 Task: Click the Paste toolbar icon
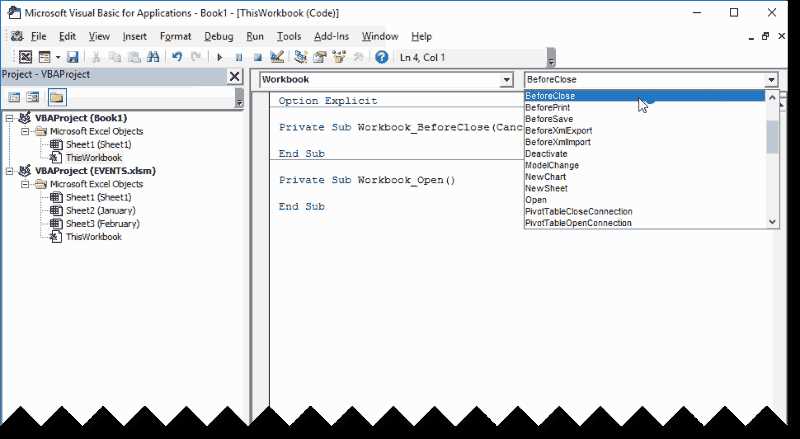(x=134, y=57)
